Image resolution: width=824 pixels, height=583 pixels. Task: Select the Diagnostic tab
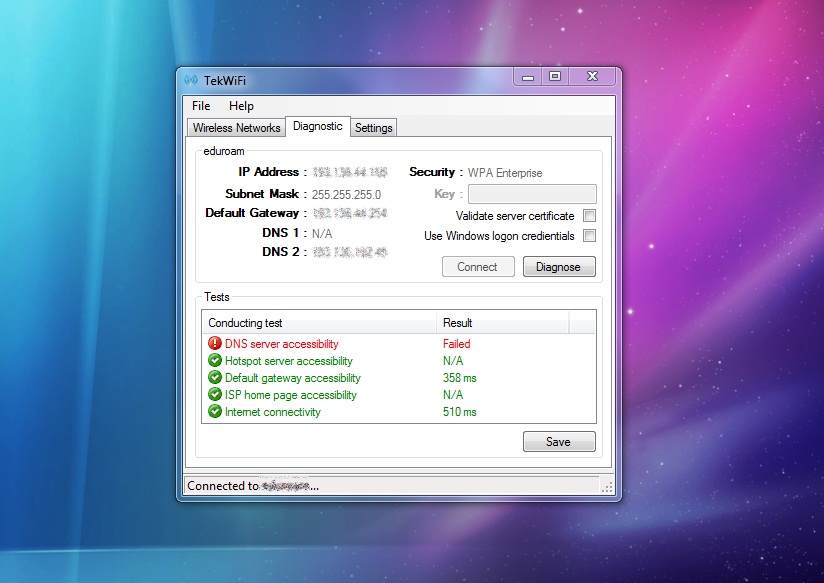pos(317,126)
